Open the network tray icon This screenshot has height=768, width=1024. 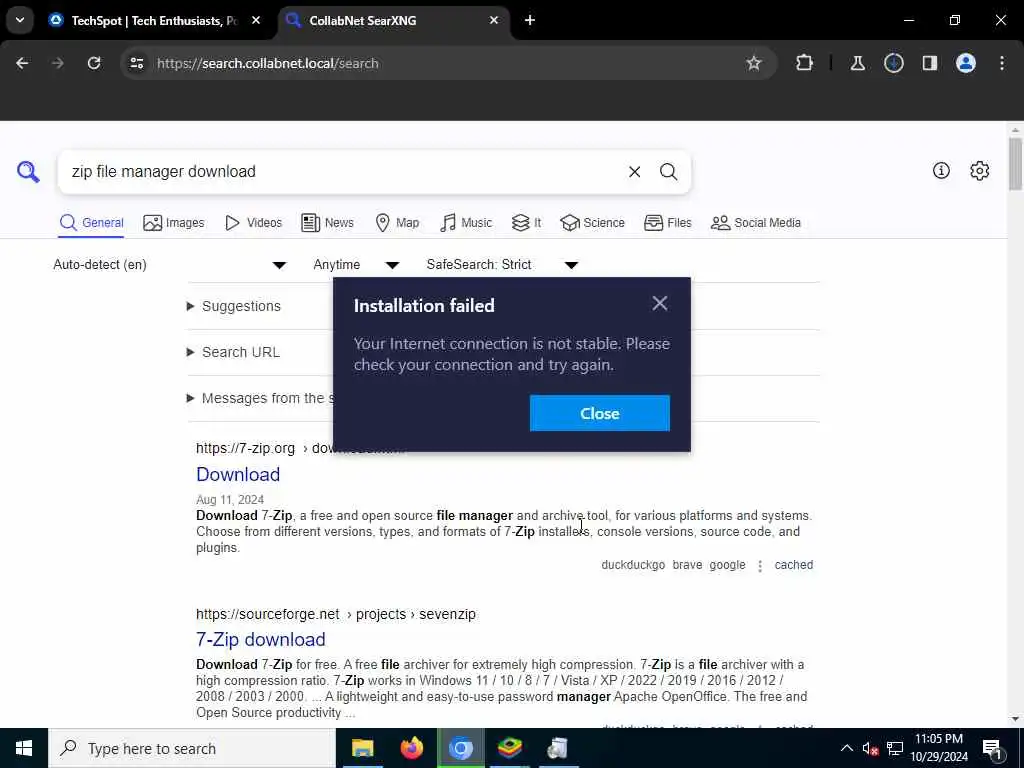pyautogui.click(x=894, y=748)
